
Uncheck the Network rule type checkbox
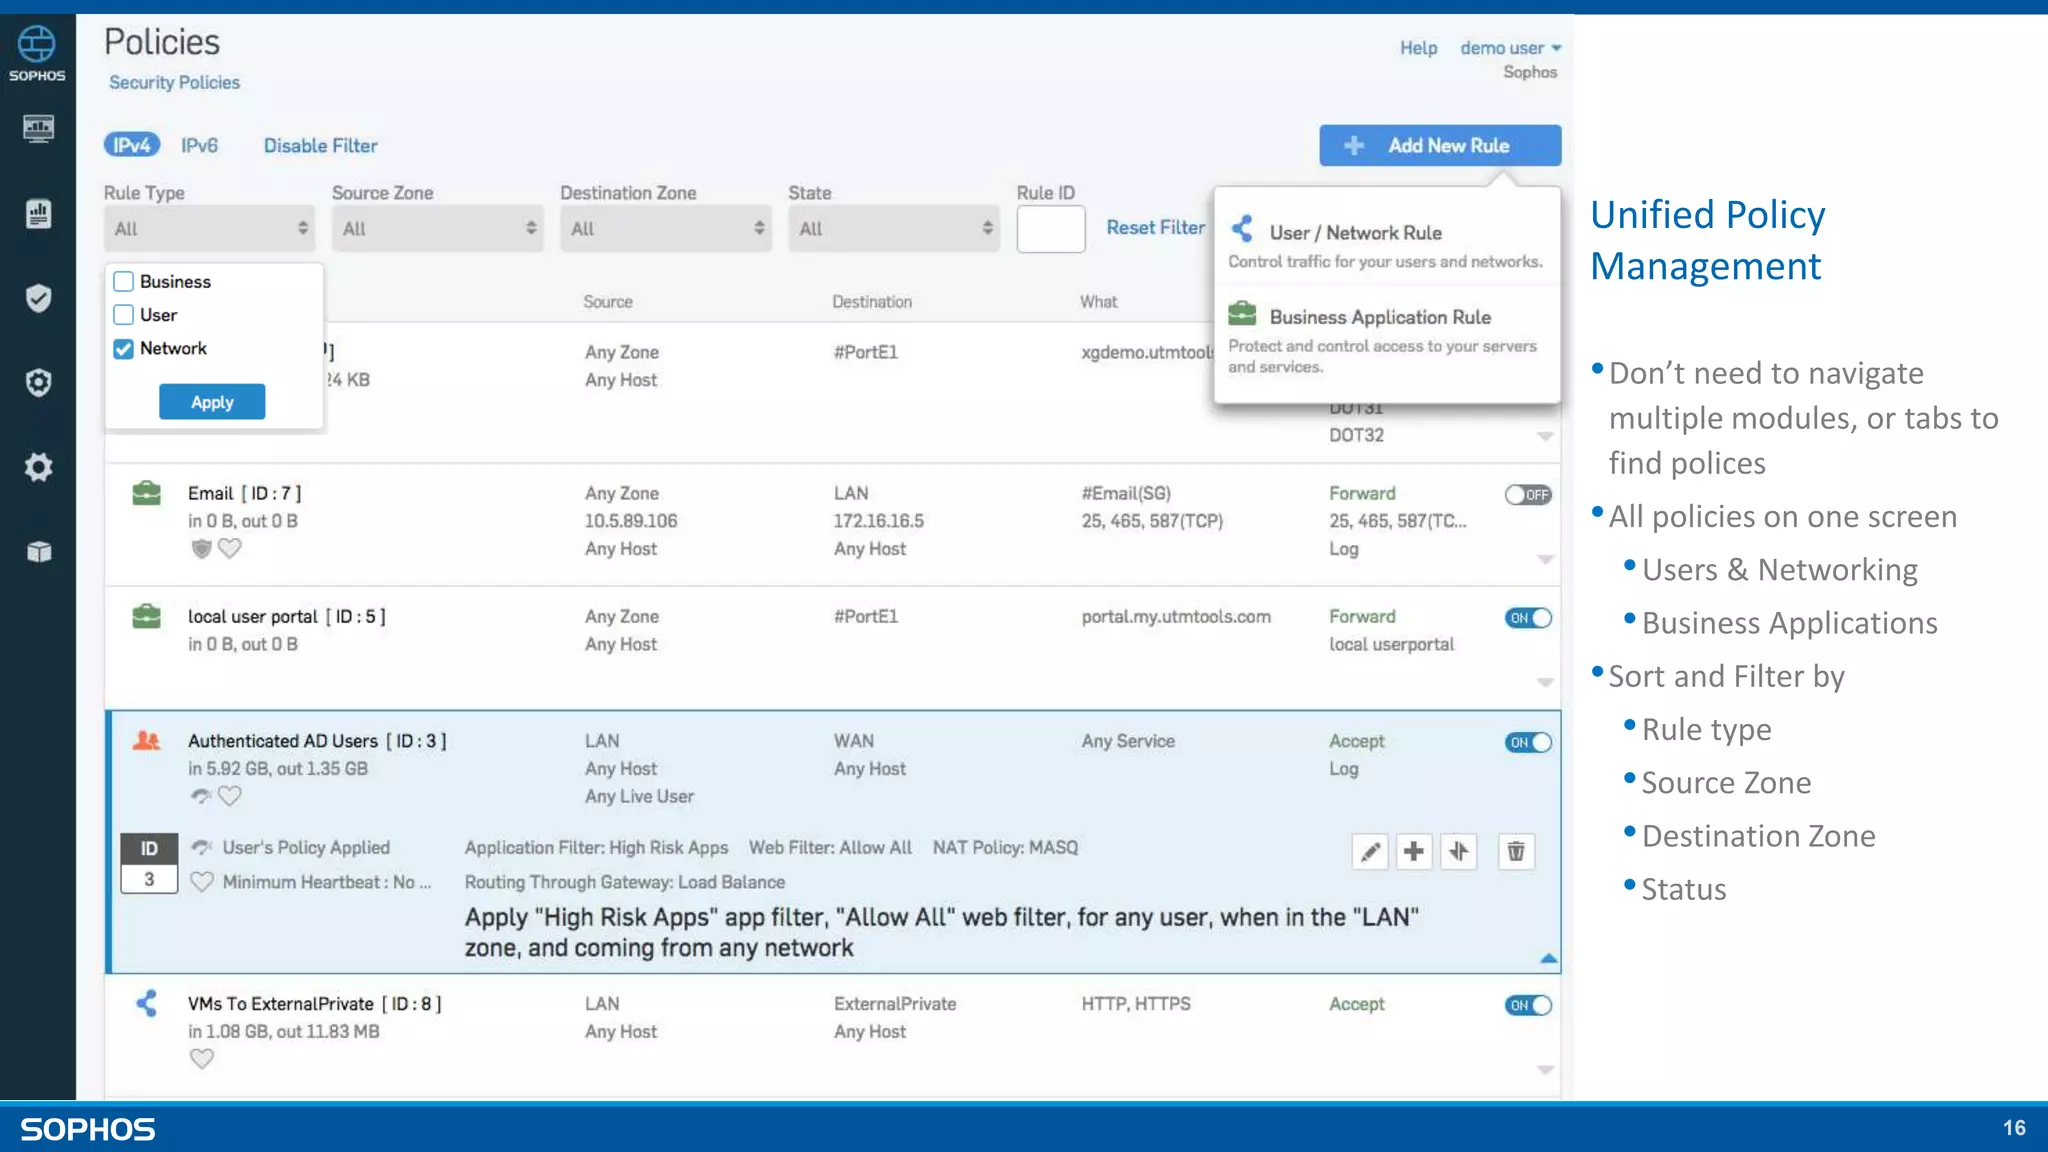[x=124, y=349]
